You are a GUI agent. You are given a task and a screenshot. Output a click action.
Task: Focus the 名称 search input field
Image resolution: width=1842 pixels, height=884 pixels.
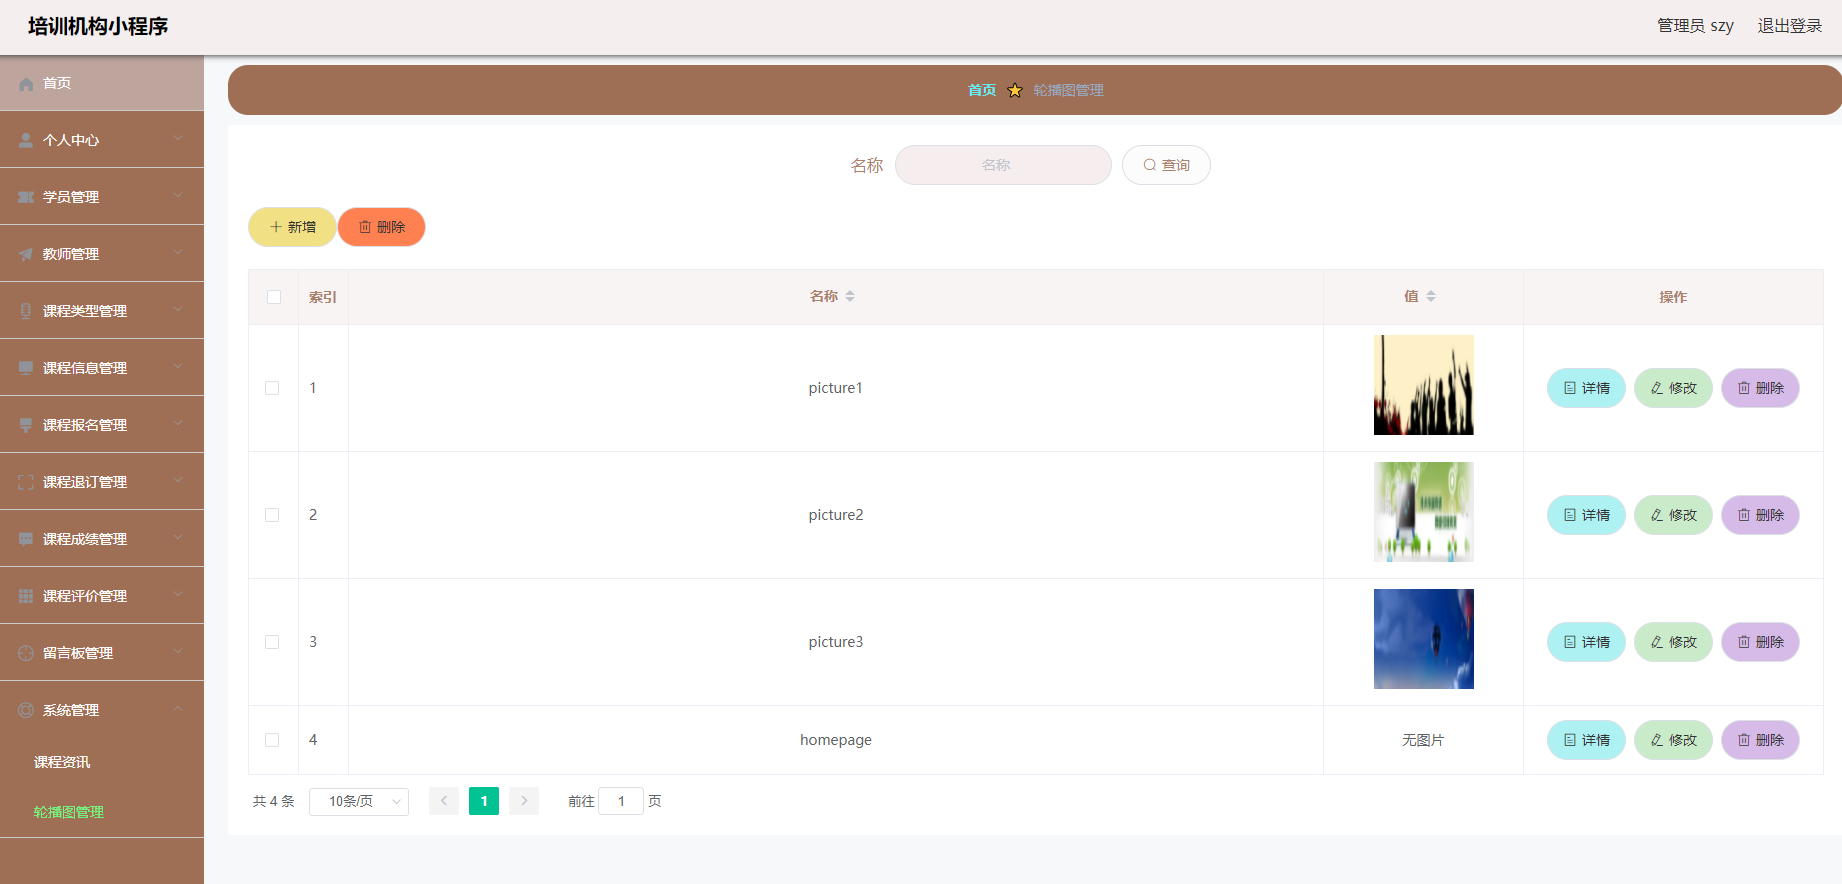(x=1003, y=165)
